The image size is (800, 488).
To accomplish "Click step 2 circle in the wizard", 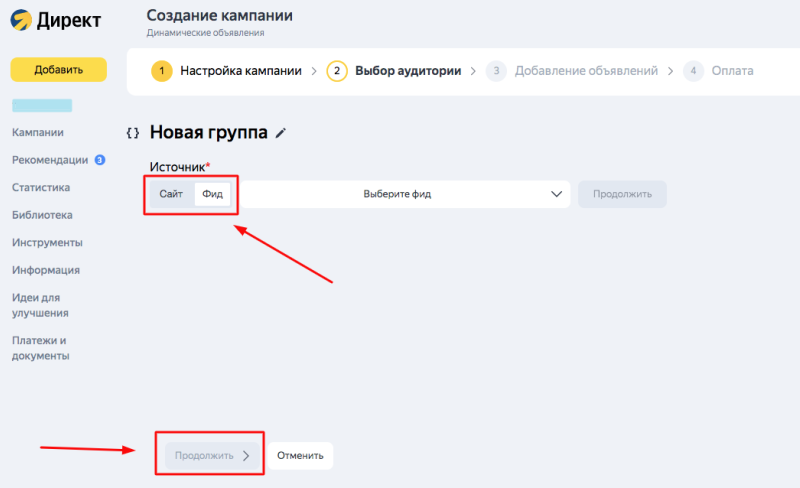I will 337,71.
